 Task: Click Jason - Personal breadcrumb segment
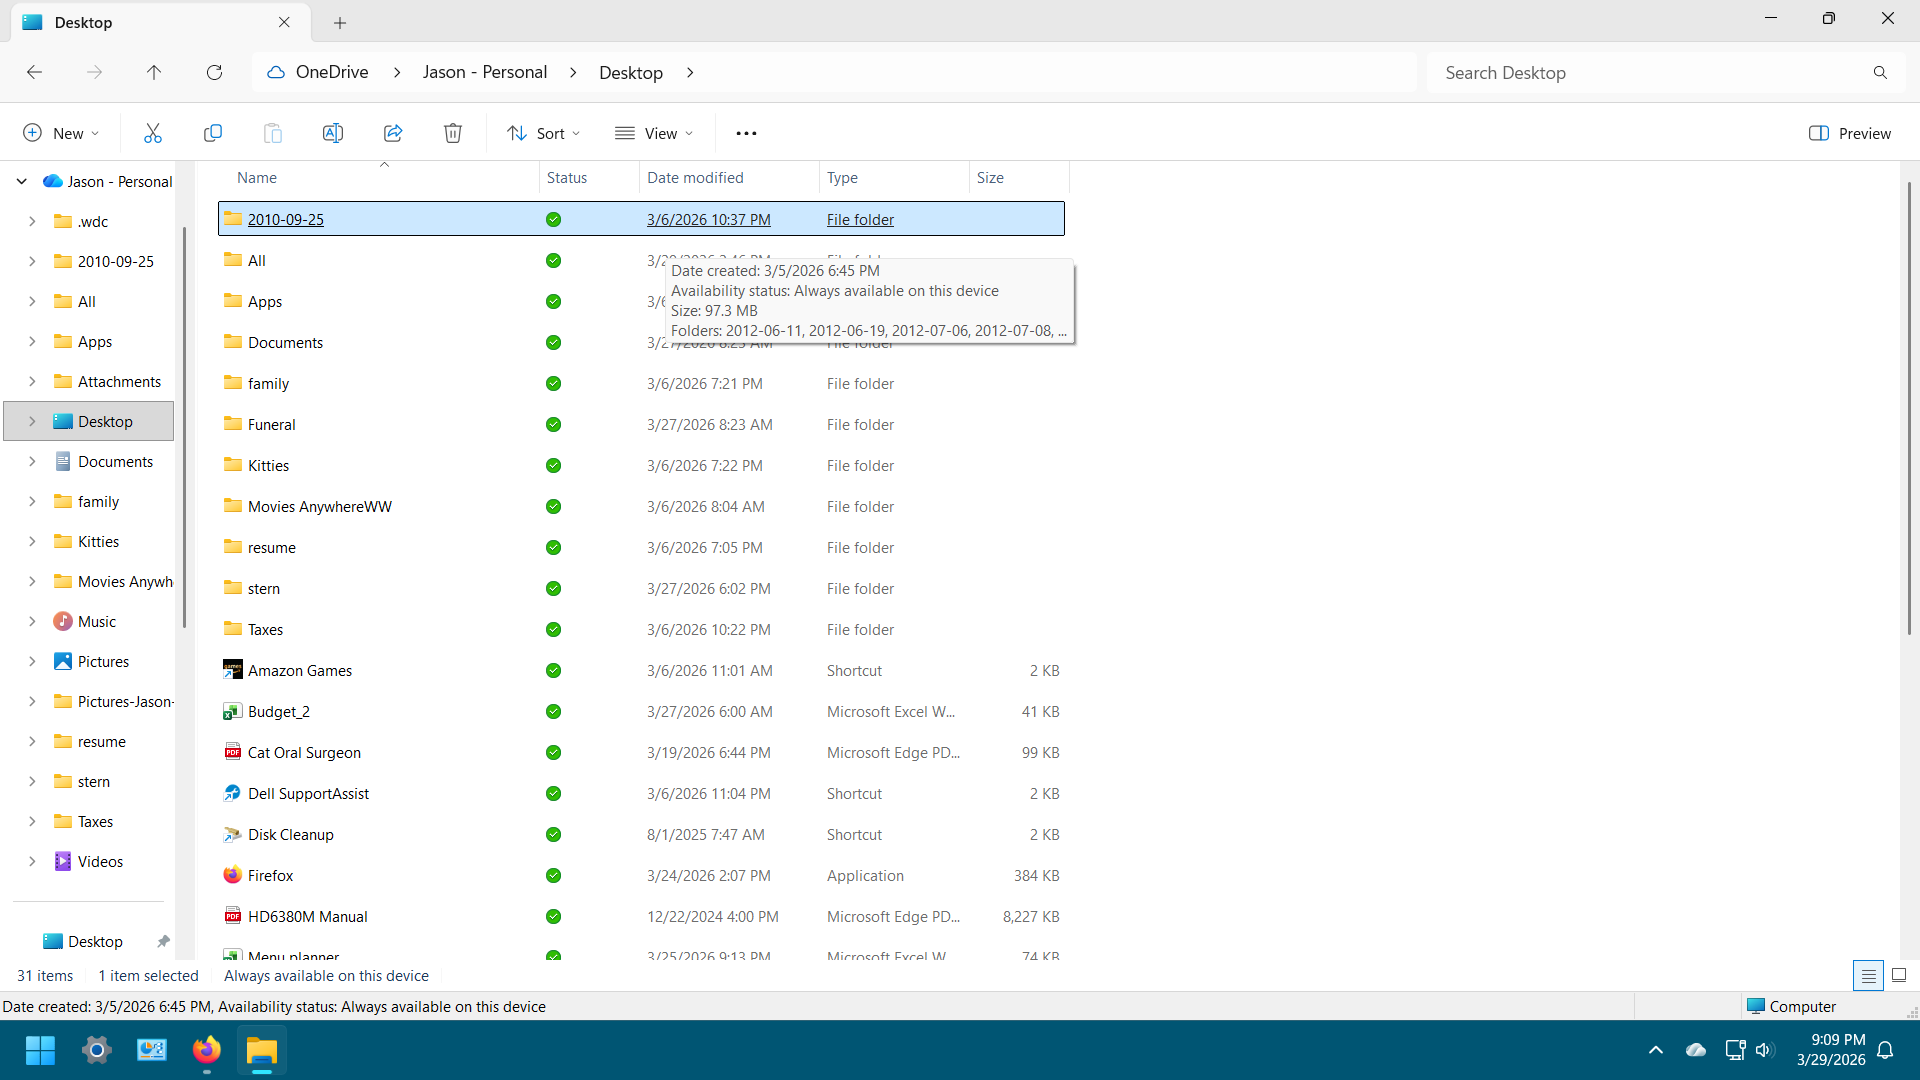pos(485,72)
